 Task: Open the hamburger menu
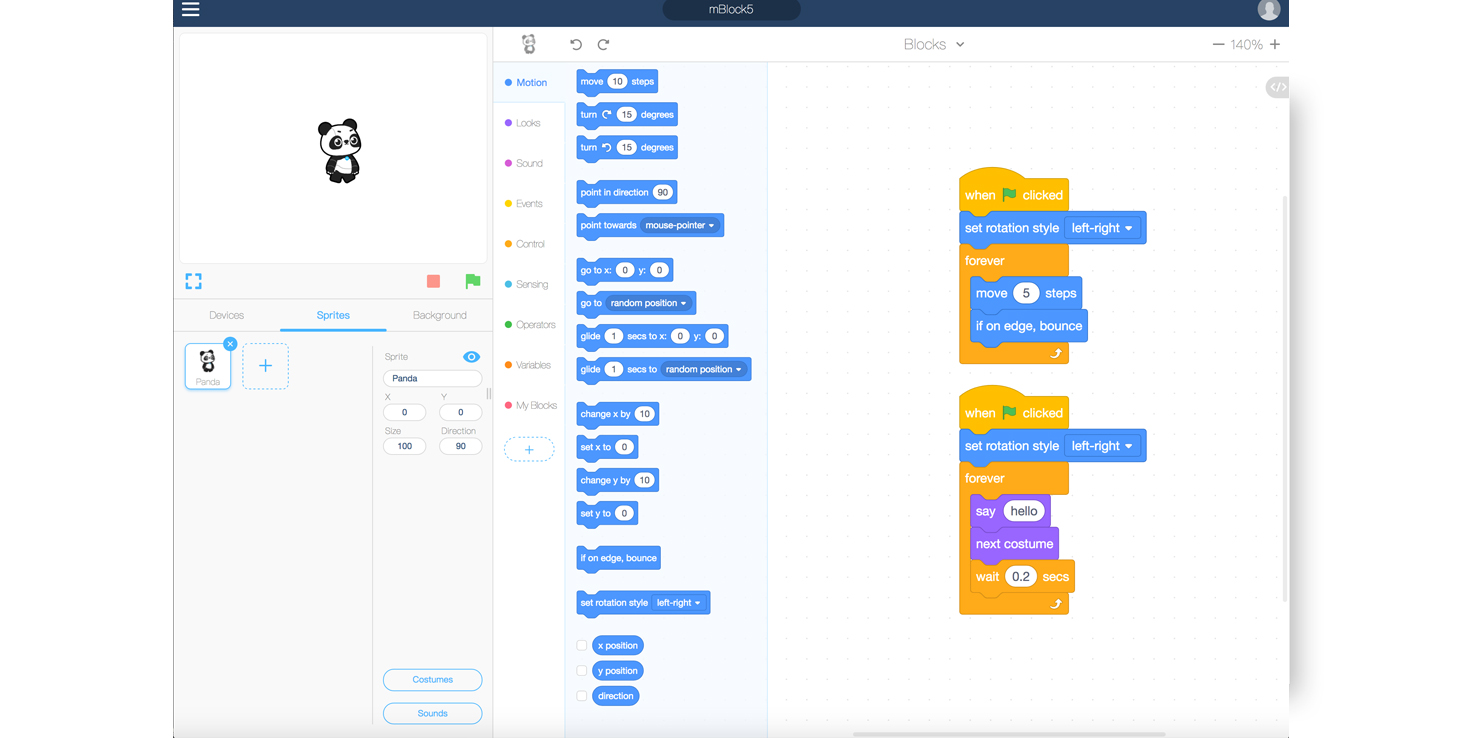coord(190,10)
